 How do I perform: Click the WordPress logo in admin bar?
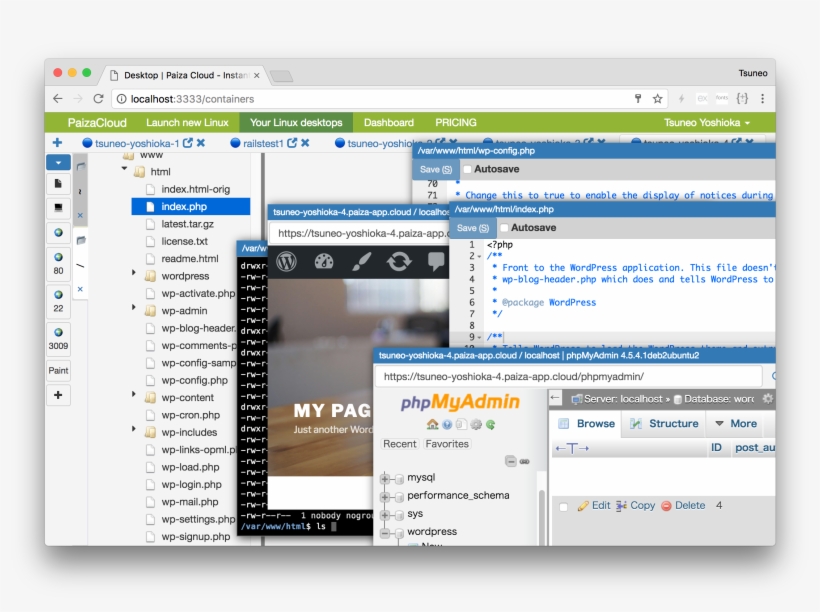287,262
